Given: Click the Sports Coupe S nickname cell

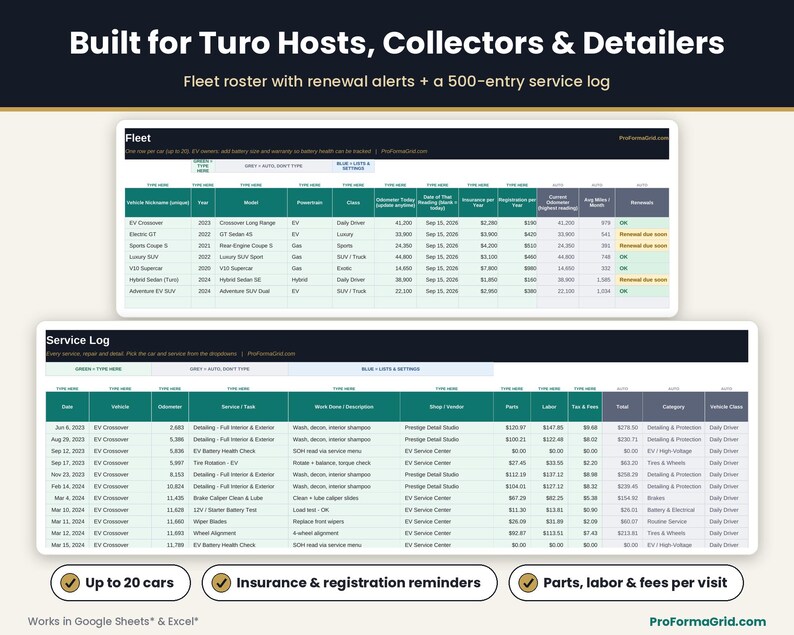Looking at the screenshot, I should [158, 246].
